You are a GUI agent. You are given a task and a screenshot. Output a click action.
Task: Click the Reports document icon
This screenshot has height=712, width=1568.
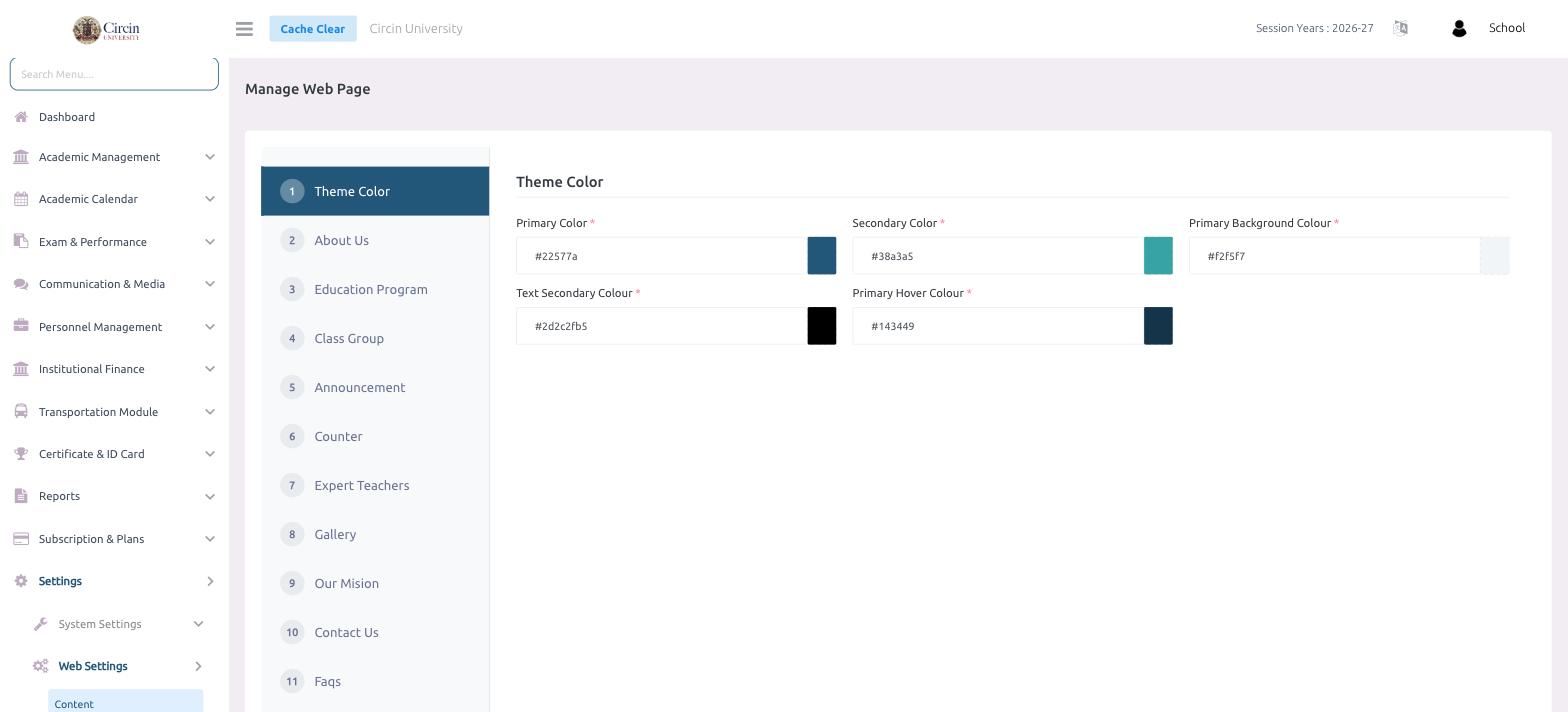(x=21, y=496)
